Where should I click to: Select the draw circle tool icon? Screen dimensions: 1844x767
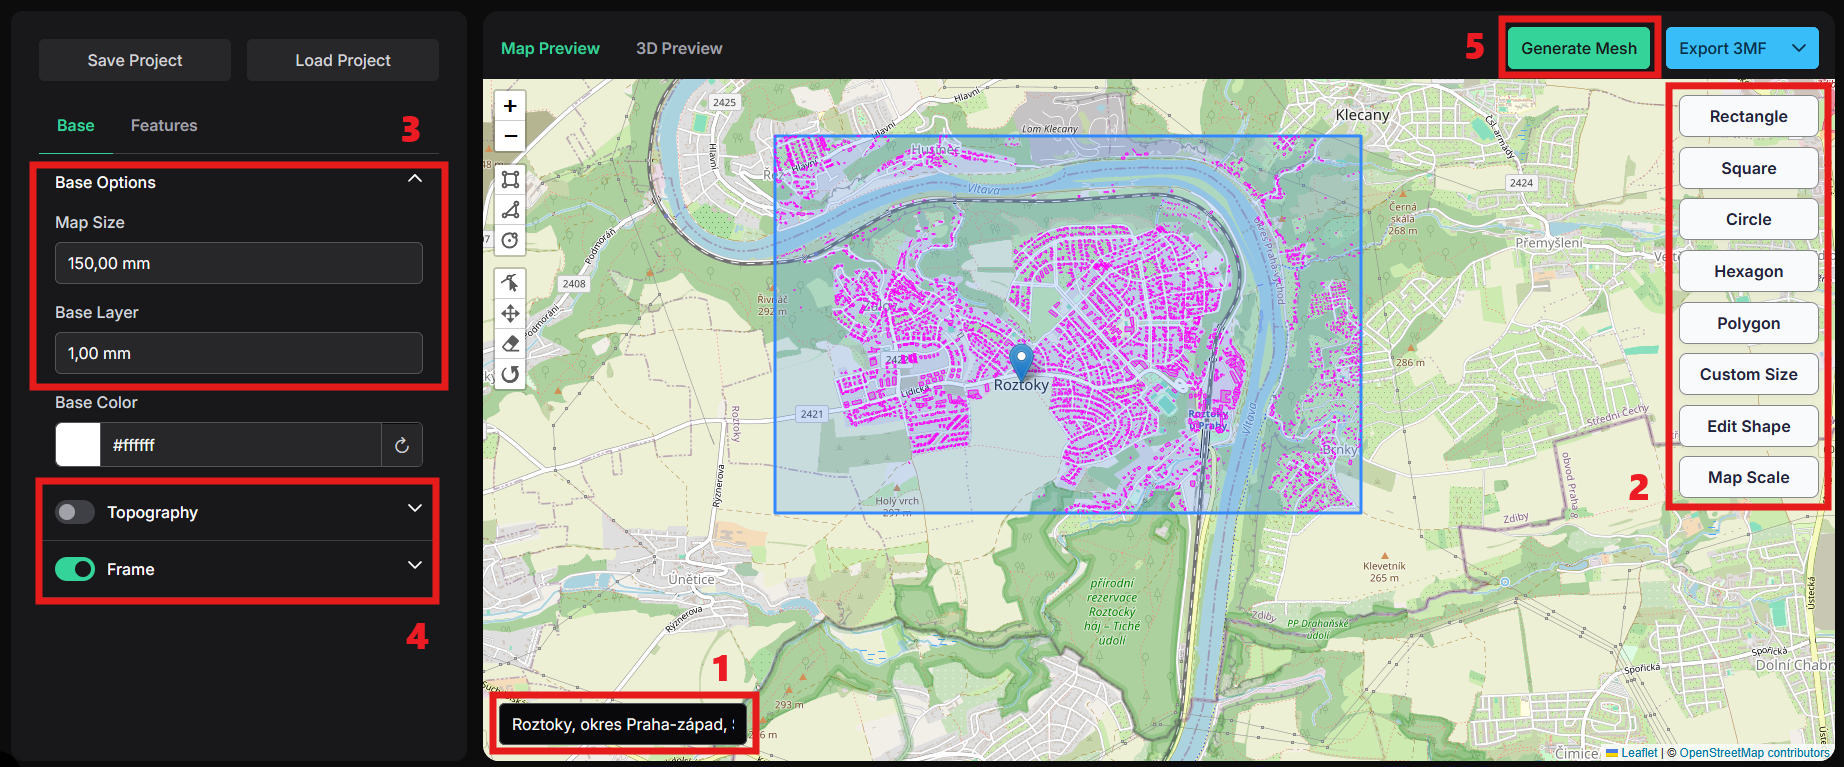510,240
